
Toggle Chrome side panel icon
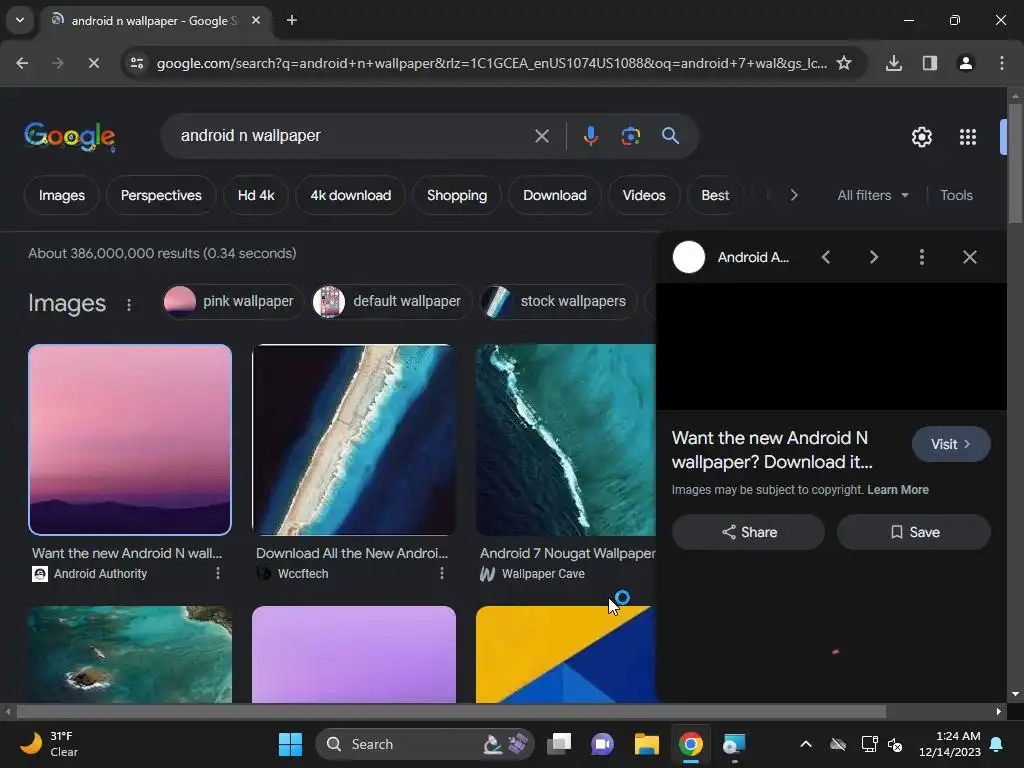[x=929, y=63]
